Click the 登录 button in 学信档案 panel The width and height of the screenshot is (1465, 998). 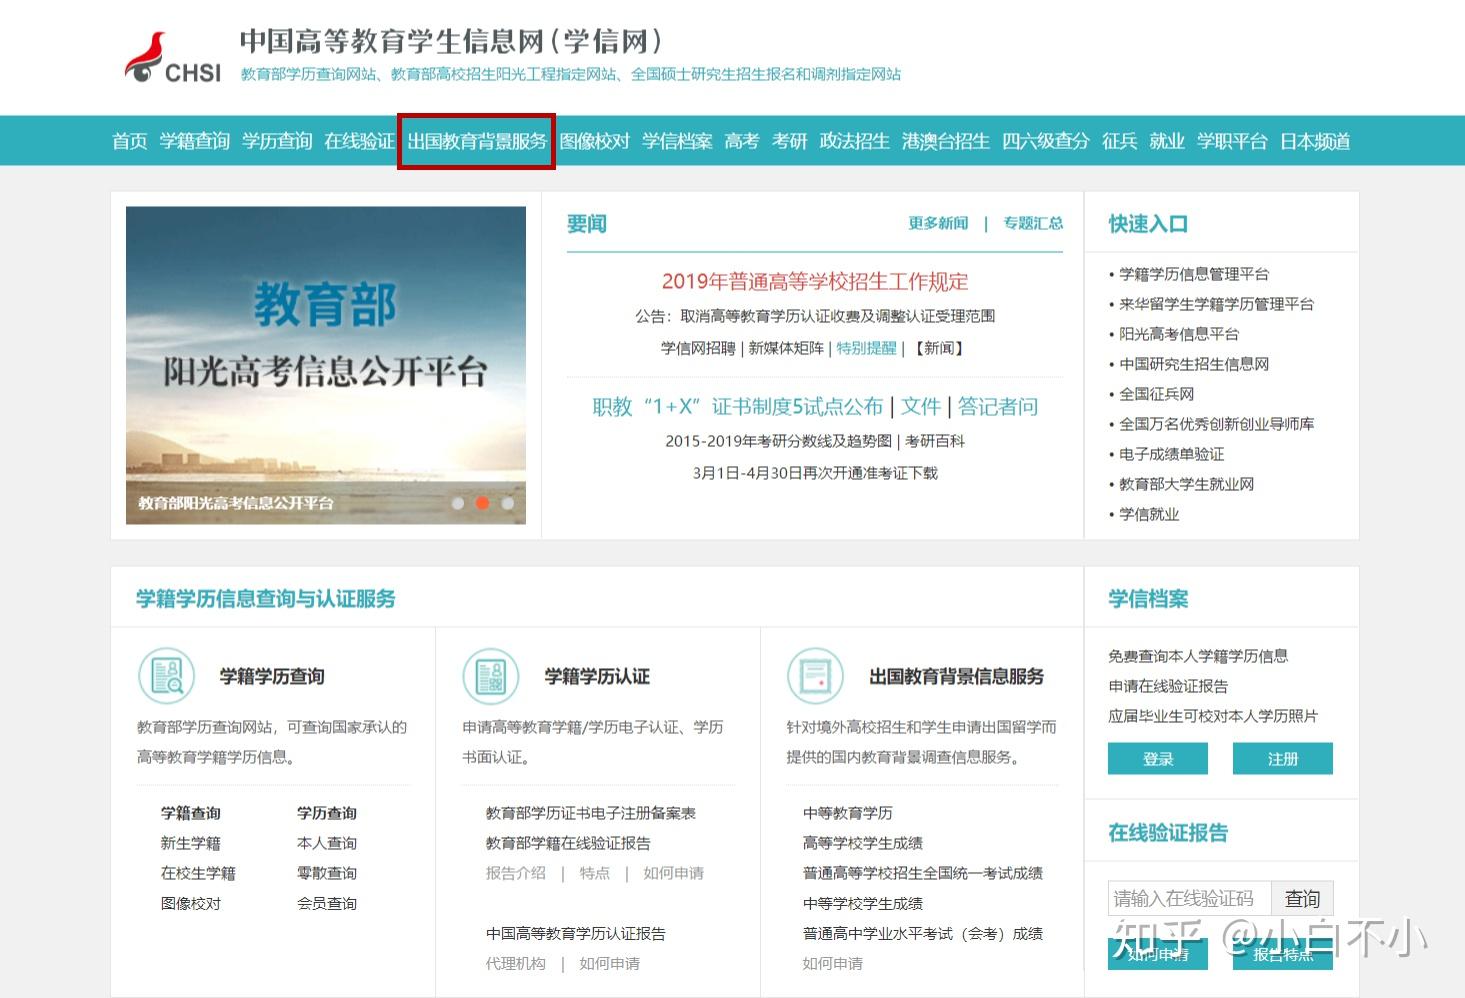click(1157, 758)
